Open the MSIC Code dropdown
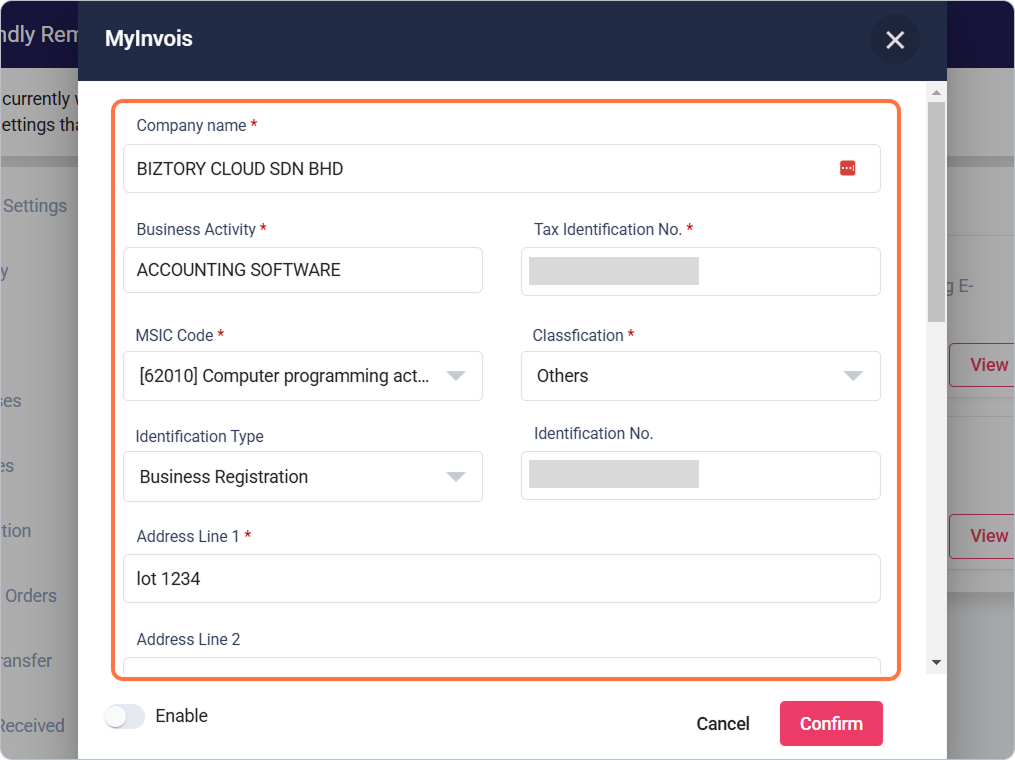The height and width of the screenshot is (760, 1015). pos(303,376)
